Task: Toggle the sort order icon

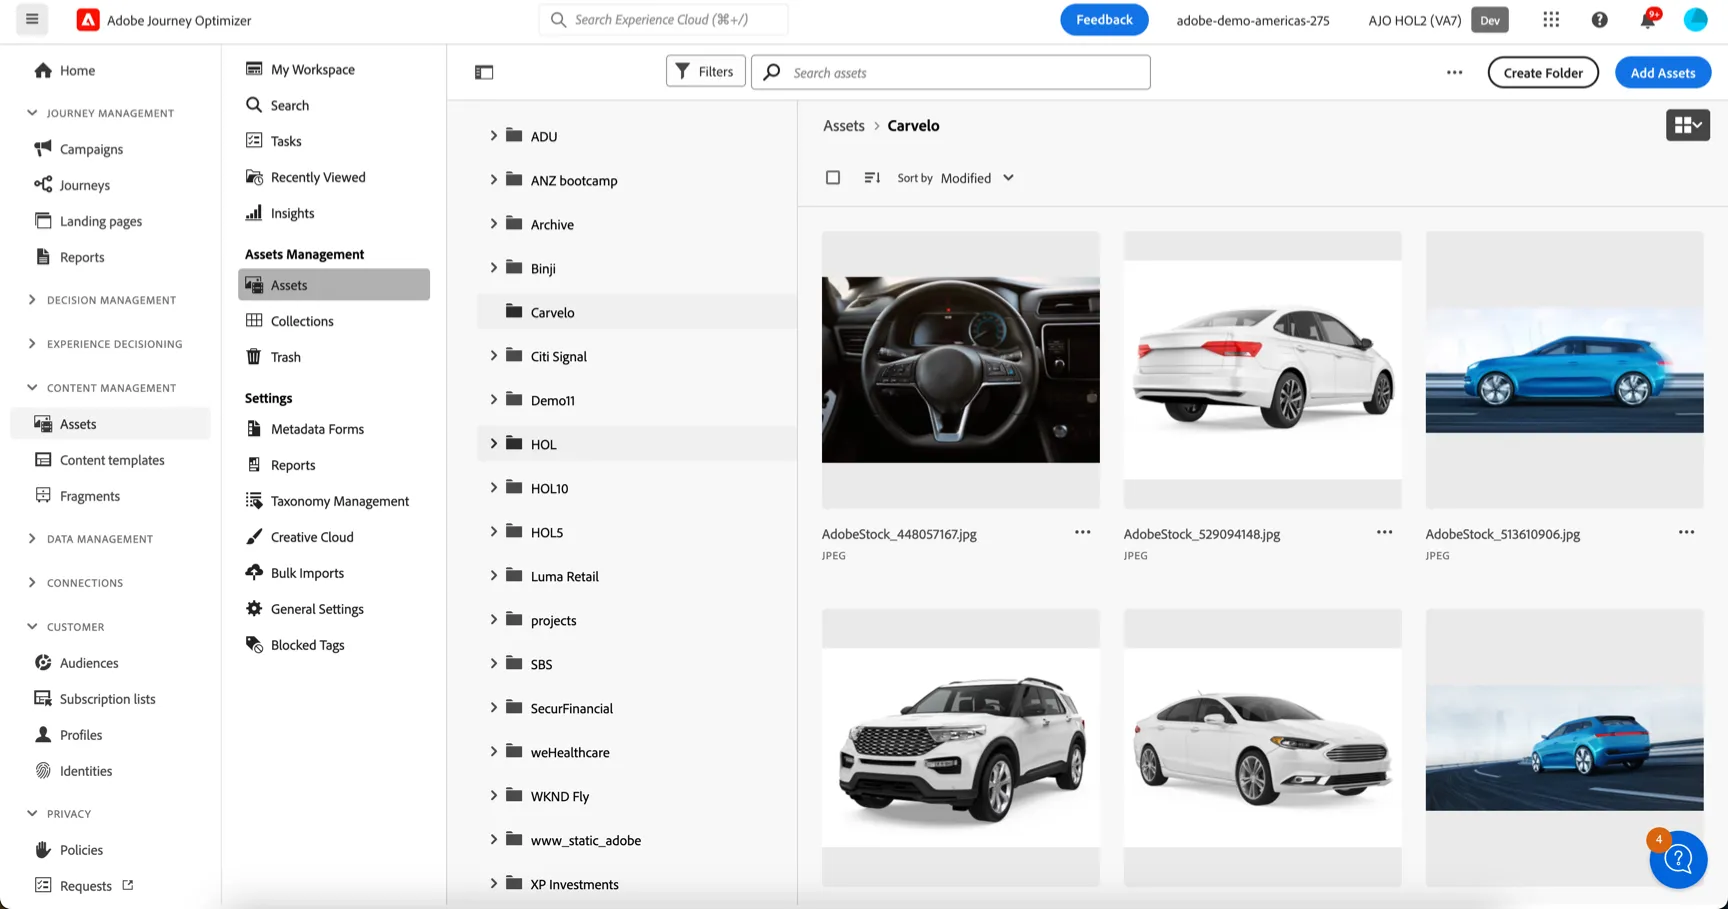Action: pyautogui.click(x=872, y=177)
